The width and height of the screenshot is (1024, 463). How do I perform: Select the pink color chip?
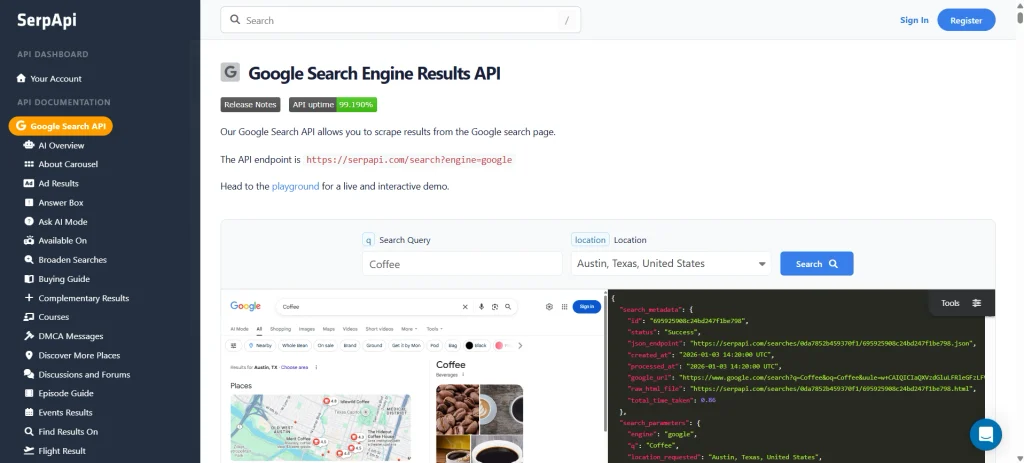tap(504, 345)
